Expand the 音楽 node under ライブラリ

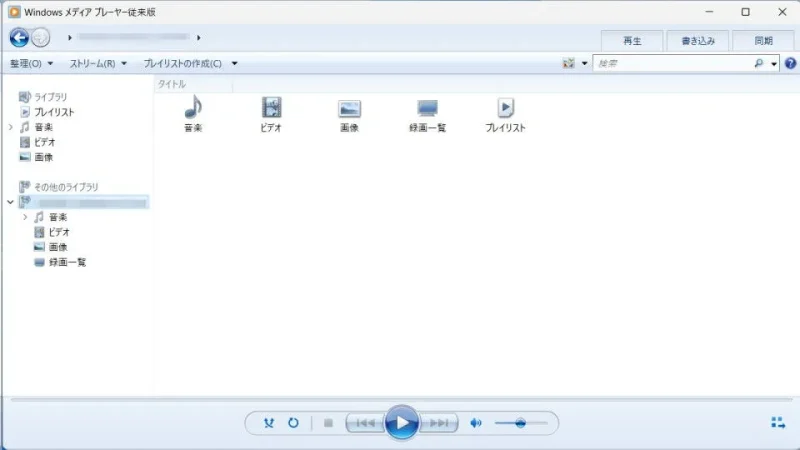coord(10,127)
